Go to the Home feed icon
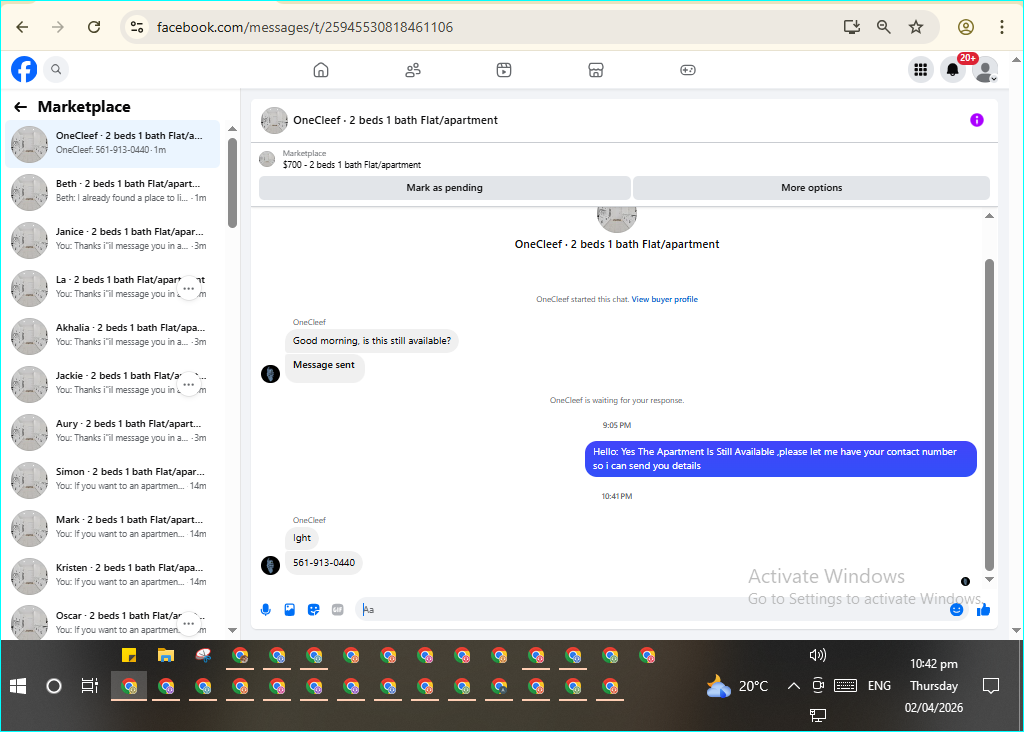Image resolution: width=1024 pixels, height=732 pixels. tap(321, 70)
